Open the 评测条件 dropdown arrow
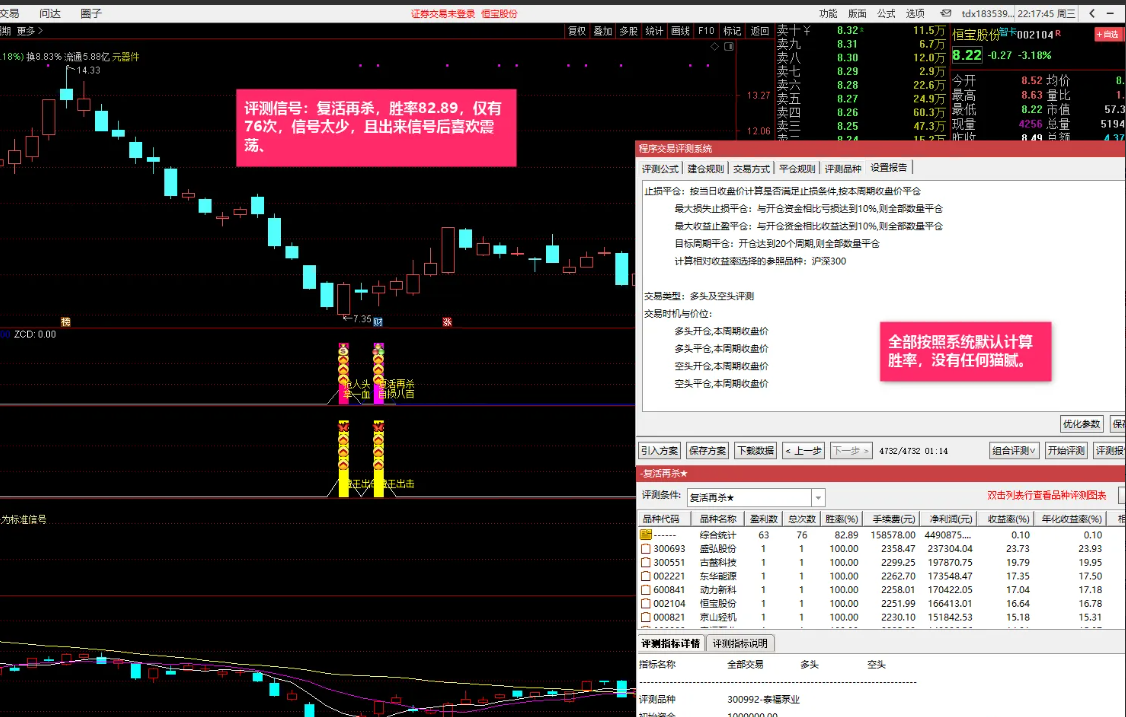The image size is (1126, 717). pos(818,497)
